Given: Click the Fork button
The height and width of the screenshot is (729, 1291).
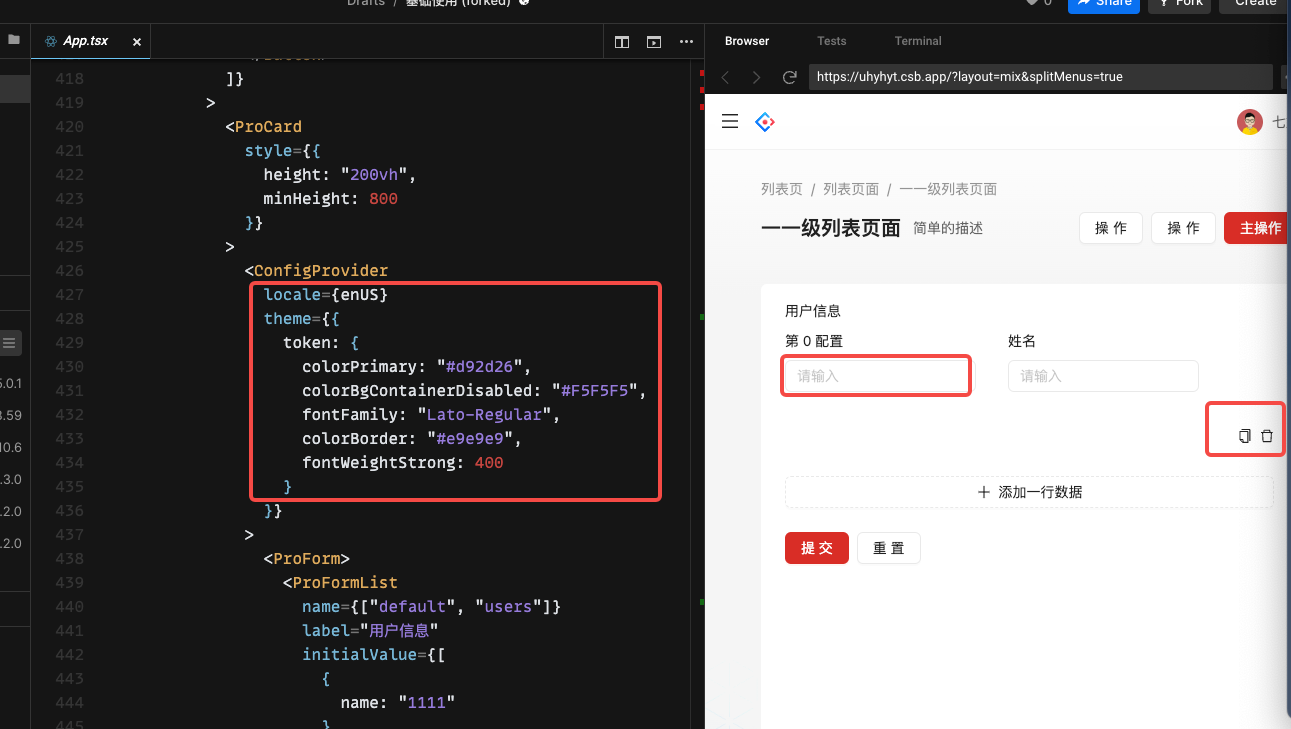Looking at the screenshot, I should click(1179, 3).
